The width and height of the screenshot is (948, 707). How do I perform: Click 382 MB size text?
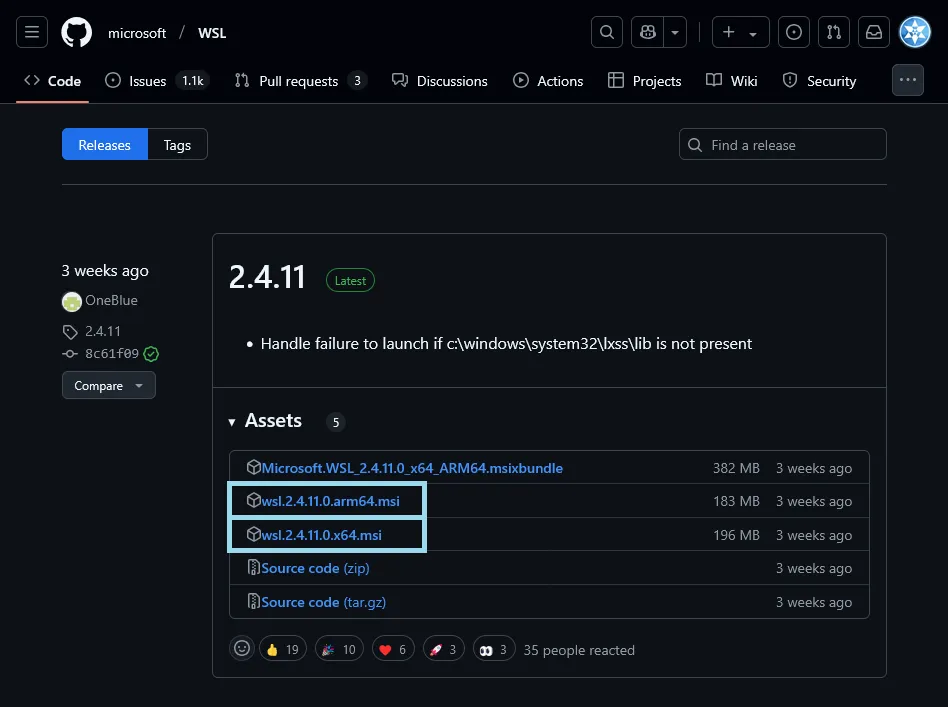point(736,469)
